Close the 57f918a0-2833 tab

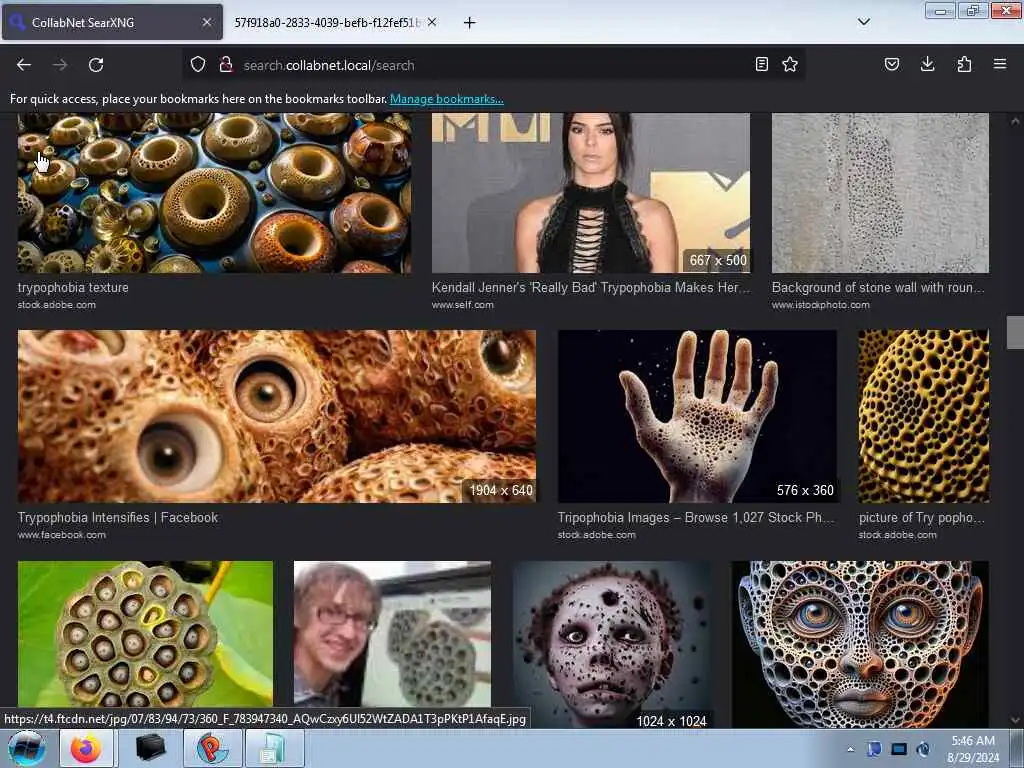pyautogui.click(x=432, y=22)
